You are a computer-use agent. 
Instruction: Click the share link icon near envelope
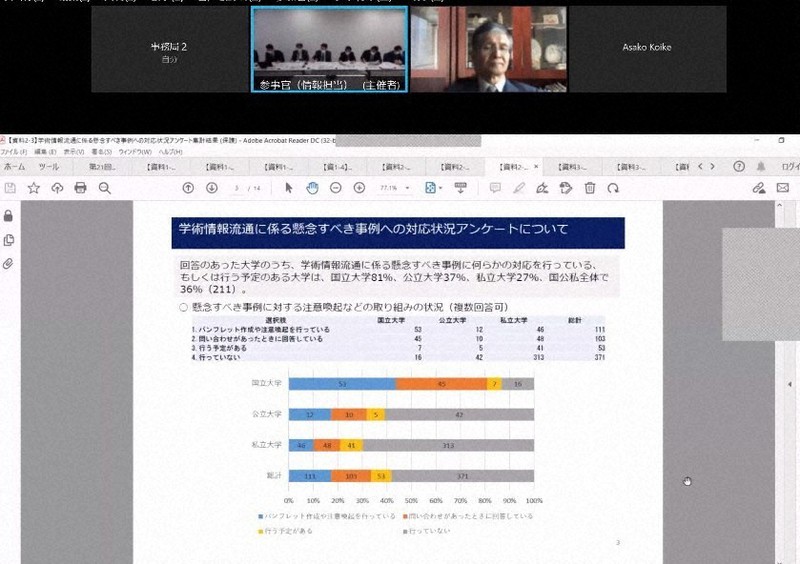(759, 188)
